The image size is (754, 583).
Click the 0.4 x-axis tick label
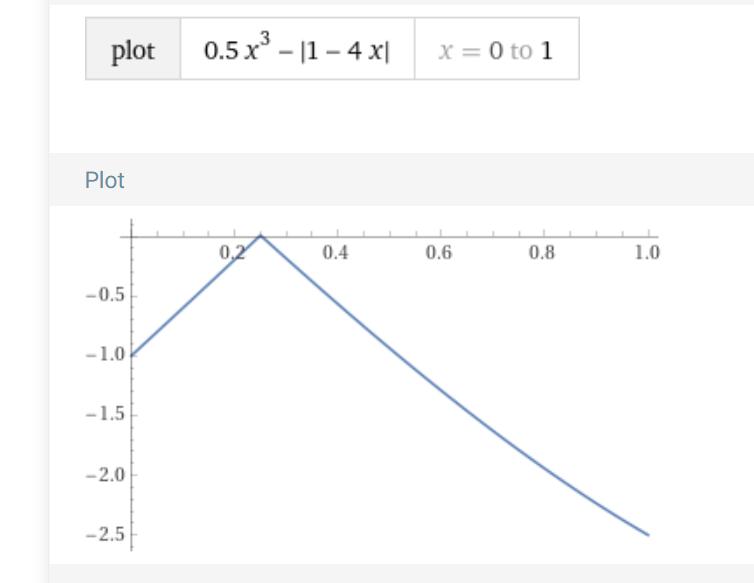click(x=336, y=253)
